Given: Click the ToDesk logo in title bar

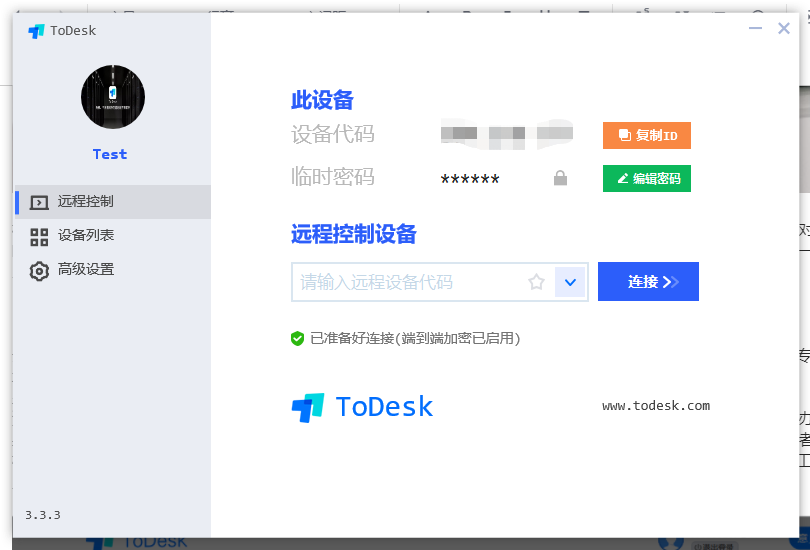Looking at the screenshot, I should [36, 31].
